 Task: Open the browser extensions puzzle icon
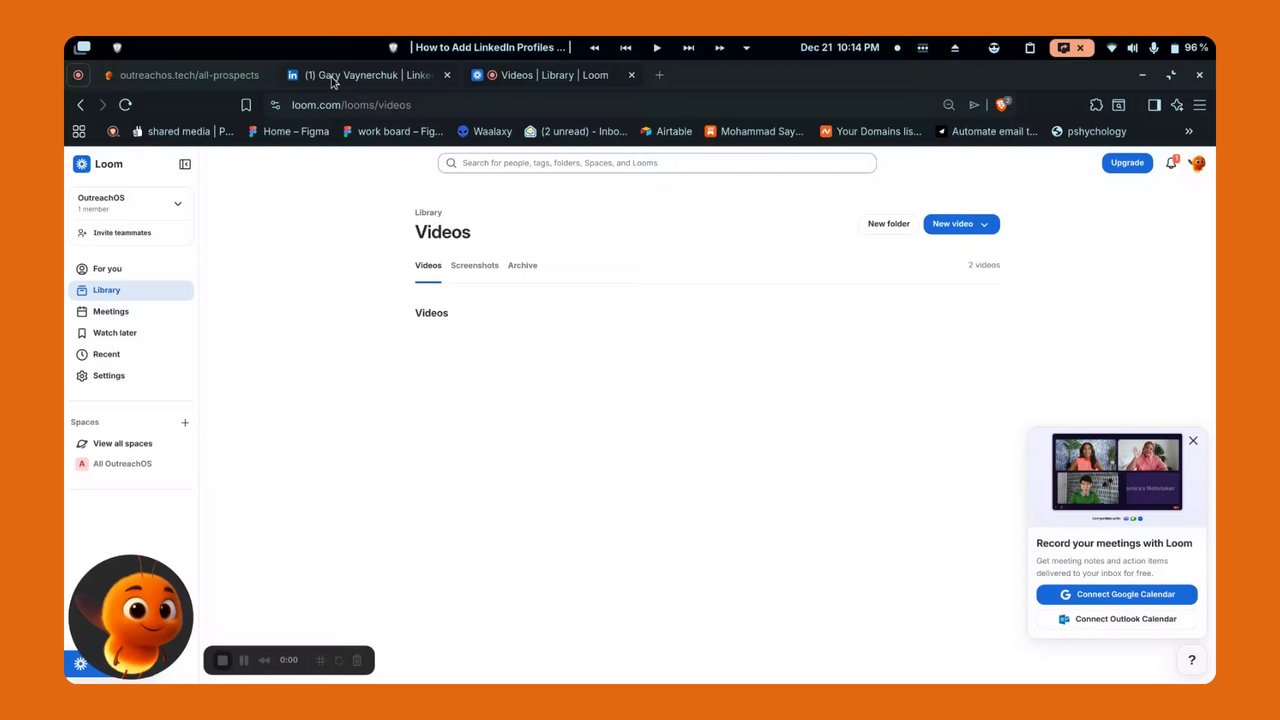[1096, 105]
